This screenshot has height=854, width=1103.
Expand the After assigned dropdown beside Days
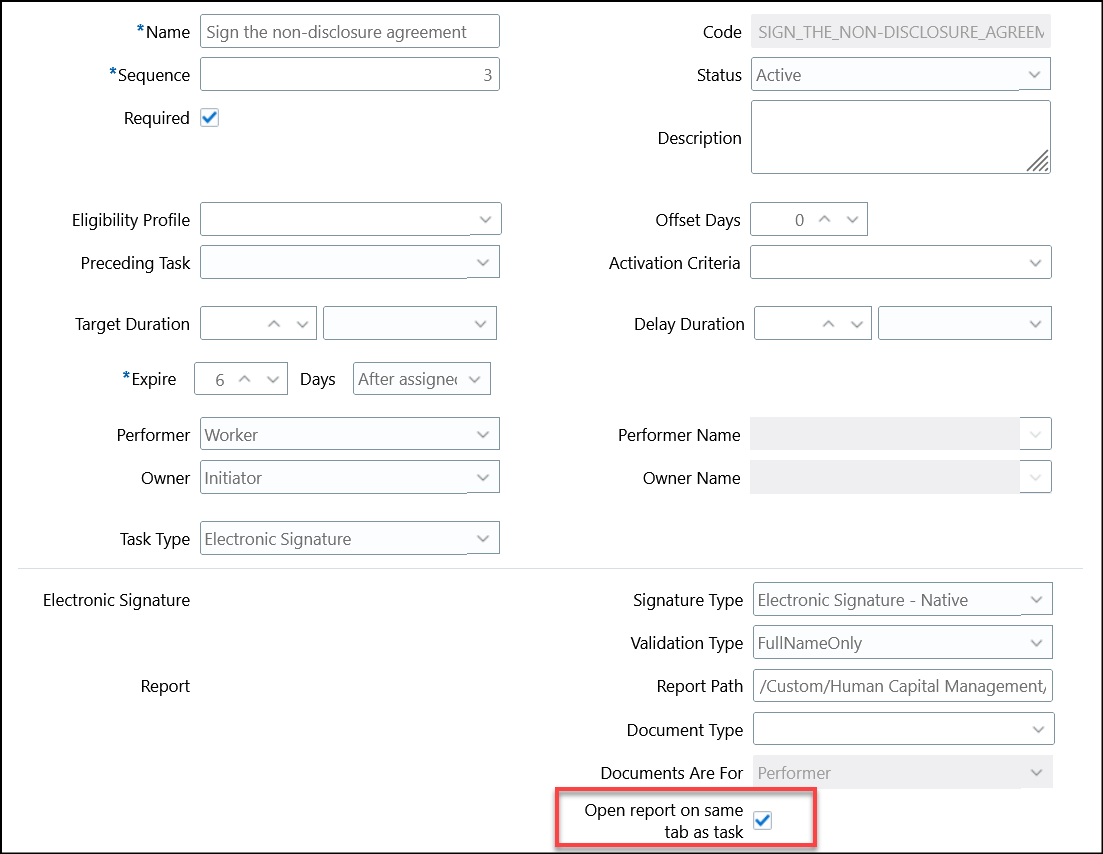(x=476, y=378)
